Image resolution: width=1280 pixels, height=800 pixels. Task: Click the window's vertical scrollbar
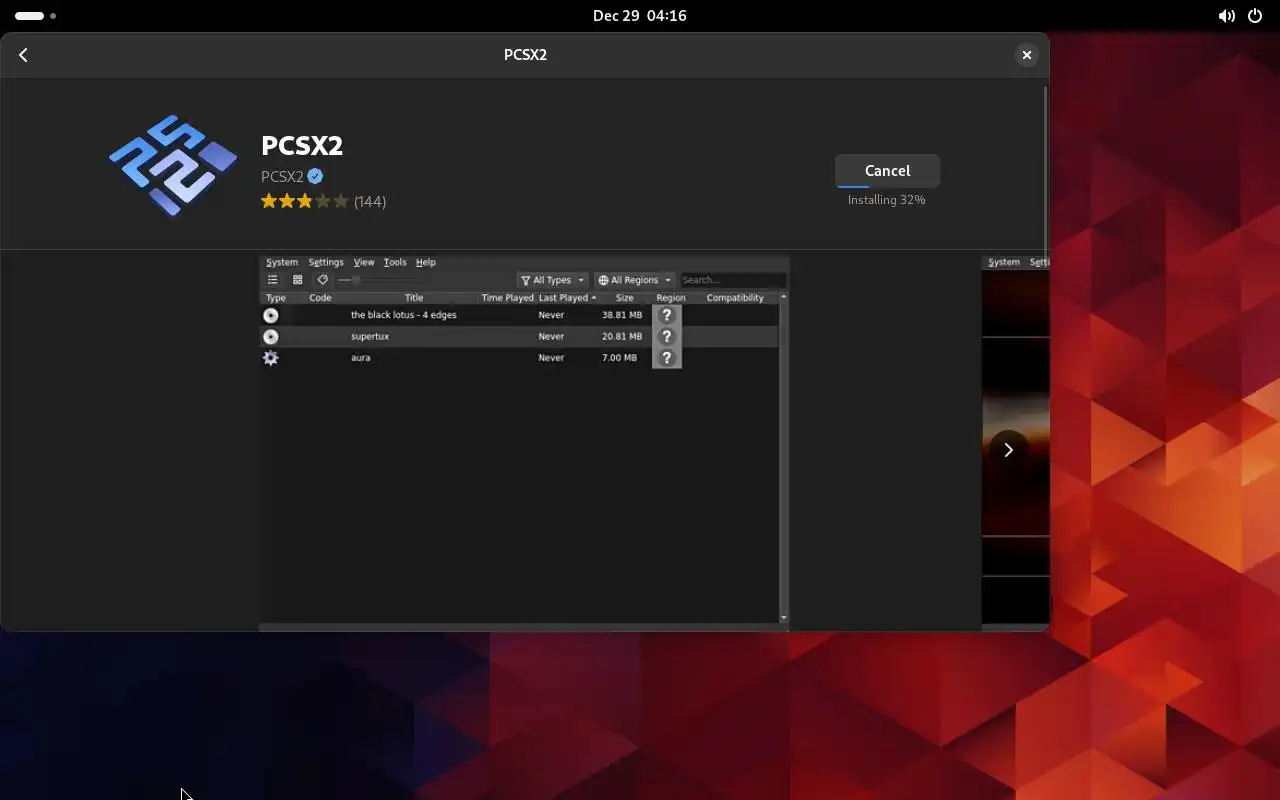1045,170
